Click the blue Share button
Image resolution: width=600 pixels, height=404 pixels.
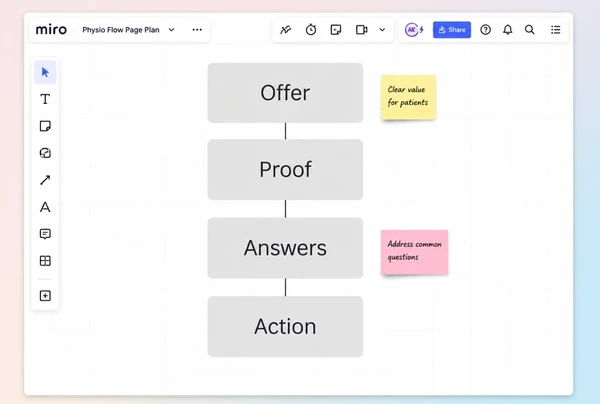click(452, 30)
